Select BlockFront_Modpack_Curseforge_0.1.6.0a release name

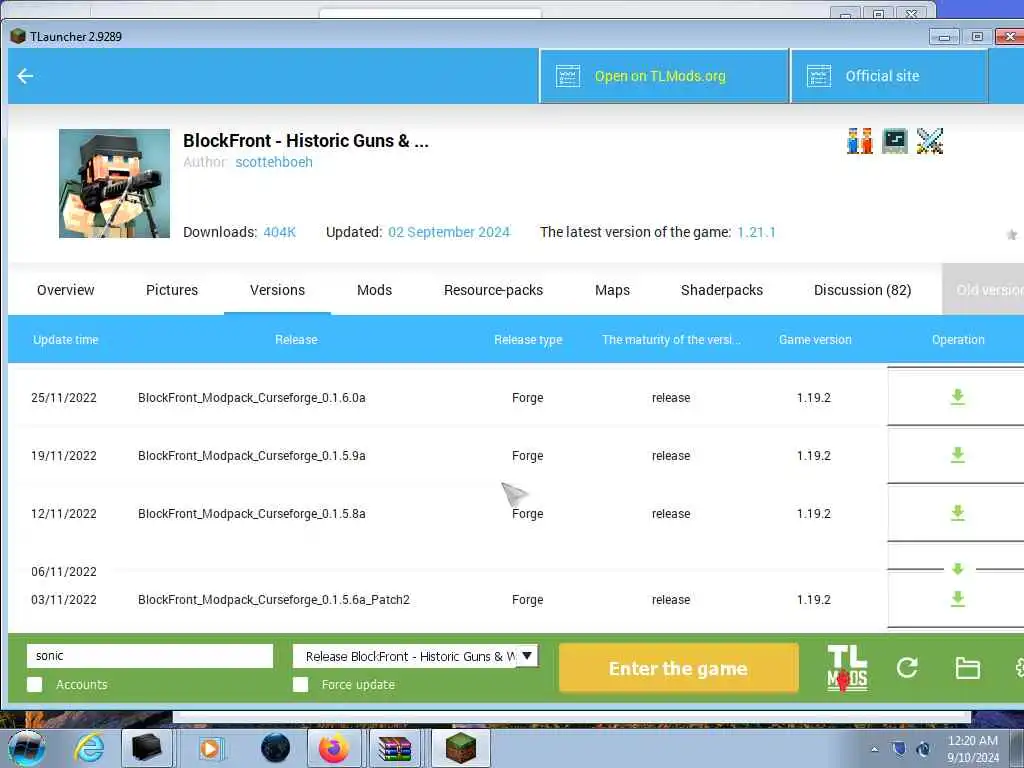[x=251, y=398]
